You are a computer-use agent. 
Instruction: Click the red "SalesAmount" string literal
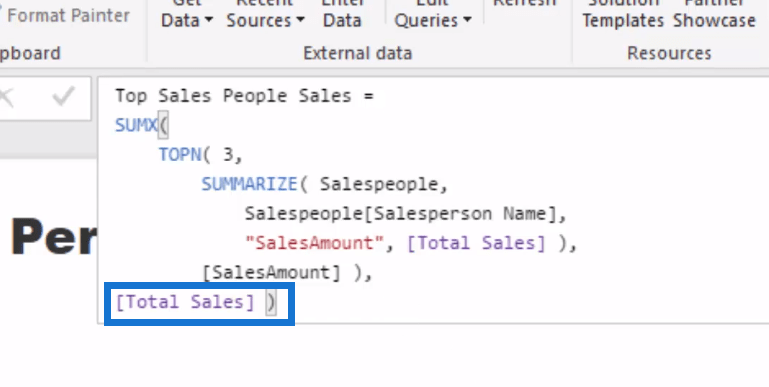point(314,243)
